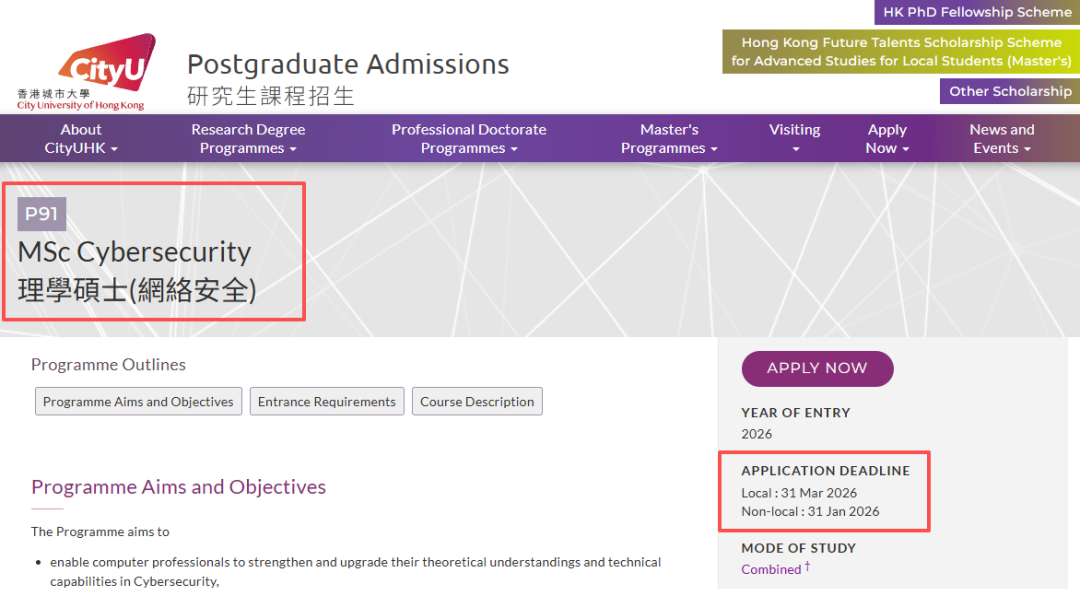Expand the Research Degree Programmes dropdown
This screenshot has height=589, width=1080.
[x=247, y=137]
